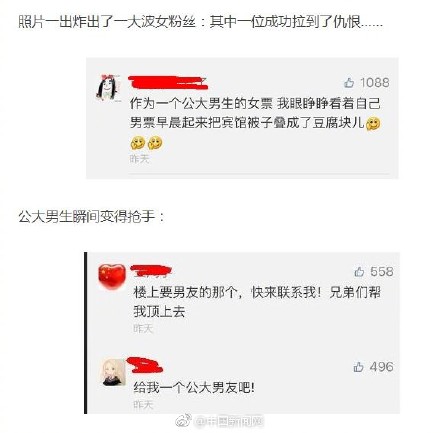
Task: Click the comment text 给我一个公大男友吧!
Action: pyautogui.click(x=194, y=387)
